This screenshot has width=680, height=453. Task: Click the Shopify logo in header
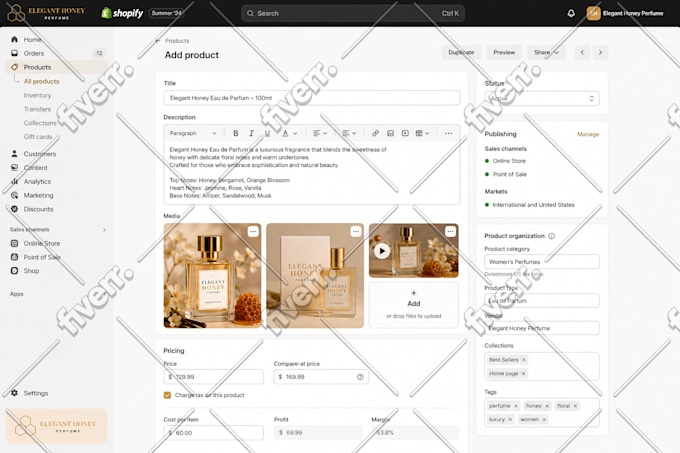[122, 13]
